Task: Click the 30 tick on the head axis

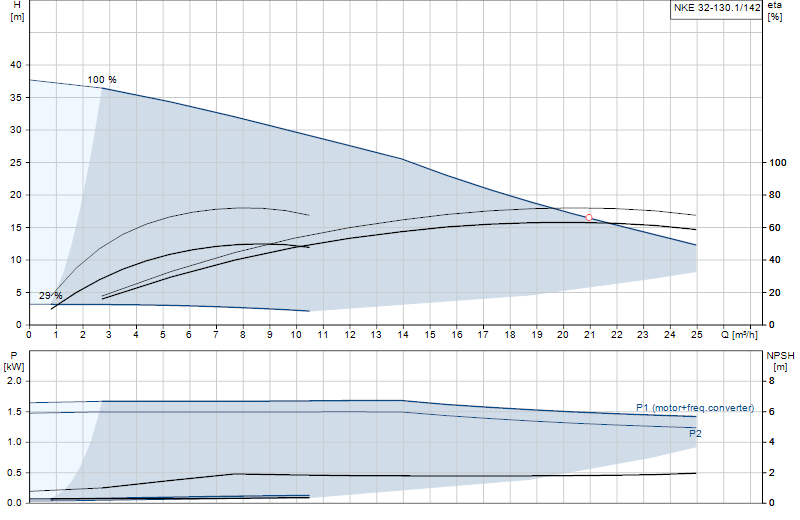Action: [16, 130]
